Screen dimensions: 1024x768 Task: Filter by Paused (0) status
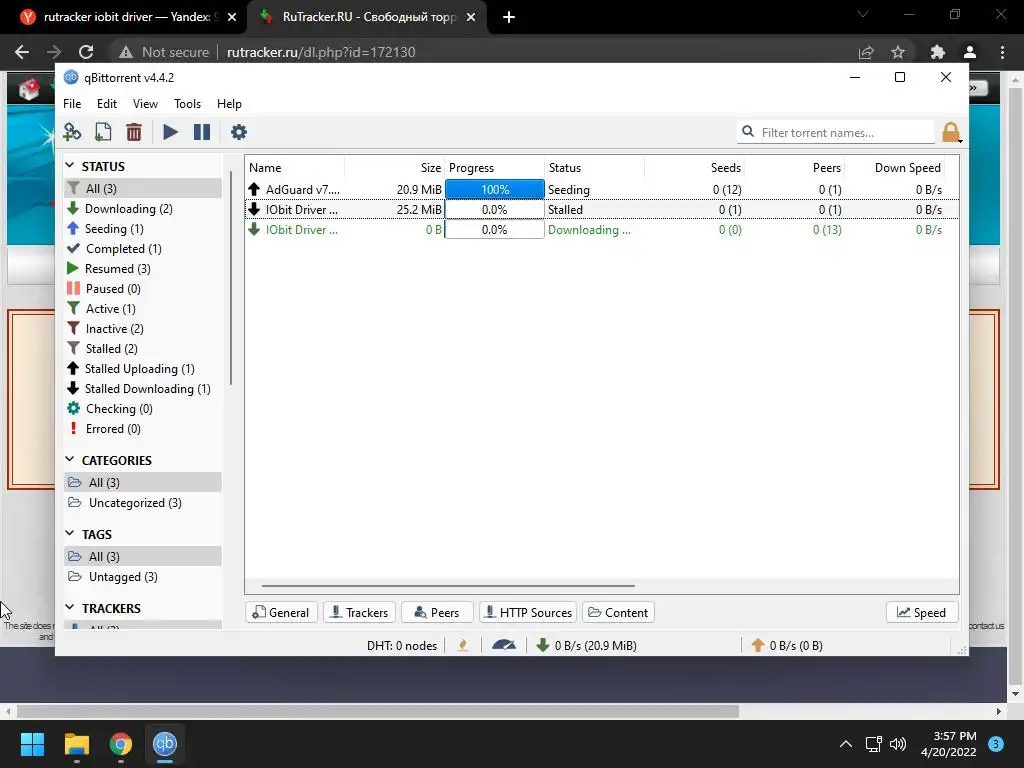tap(143, 289)
